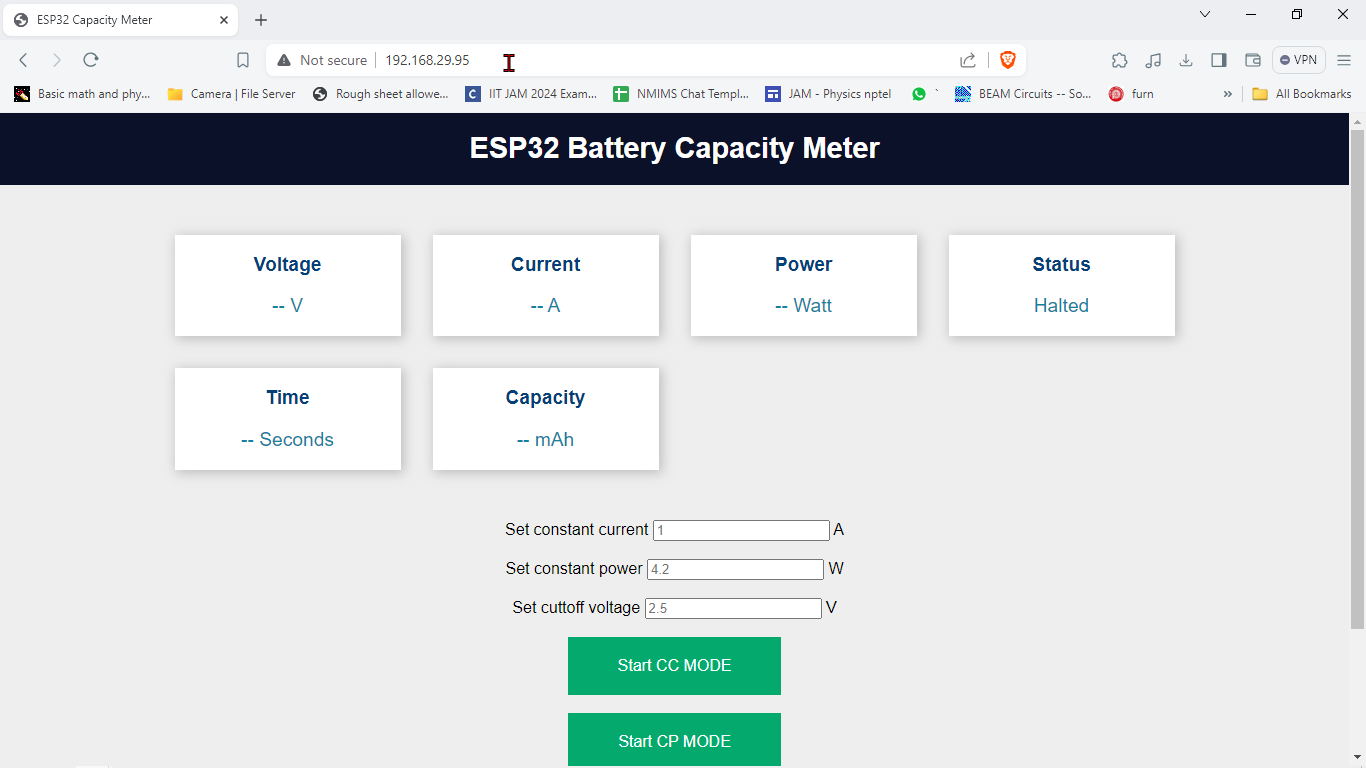1366x768 pixels.
Task: Open the Rough sheet allowe... bookmark
Action: pos(381,94)
